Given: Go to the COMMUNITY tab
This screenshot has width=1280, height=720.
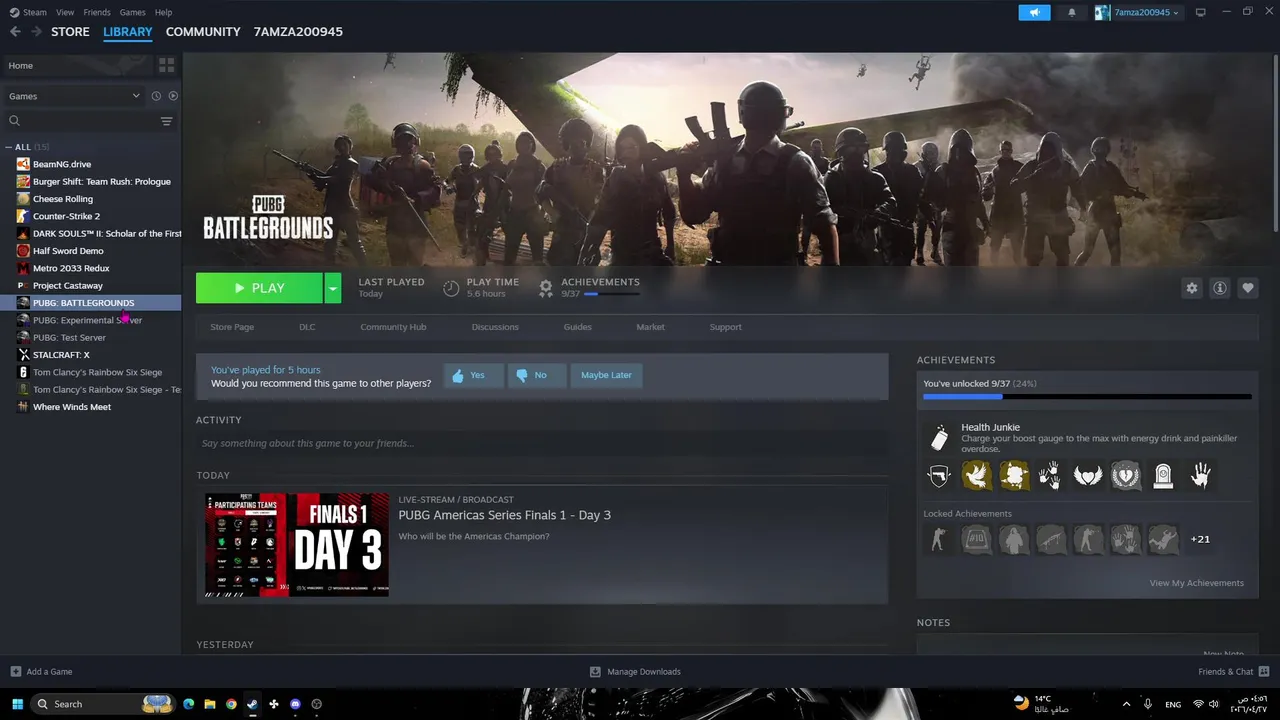Looking at the screenshot, I should tap(203, 32).
